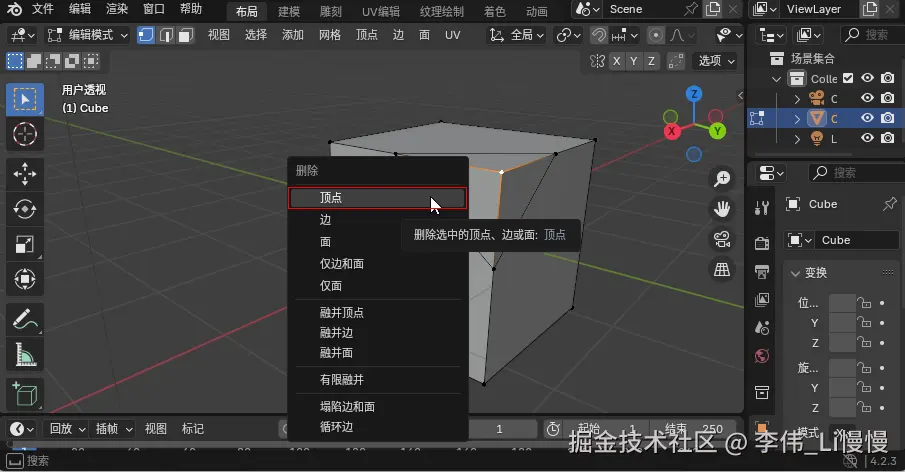Open the 编辑模式 mode dropdown

(x=88, y=35)
